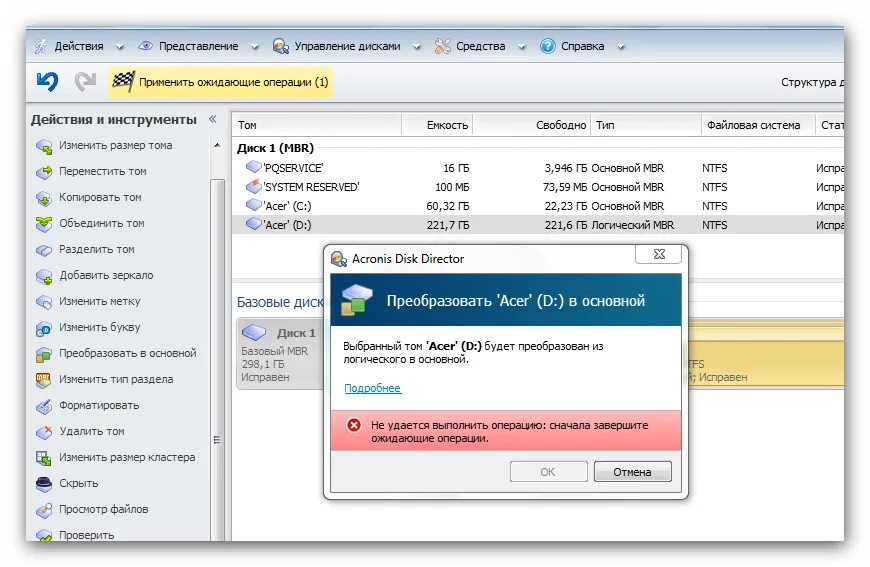This screenshot has height=567, width=870.
Task: Click Форматировать action
Action: click(x=99, y=406)
